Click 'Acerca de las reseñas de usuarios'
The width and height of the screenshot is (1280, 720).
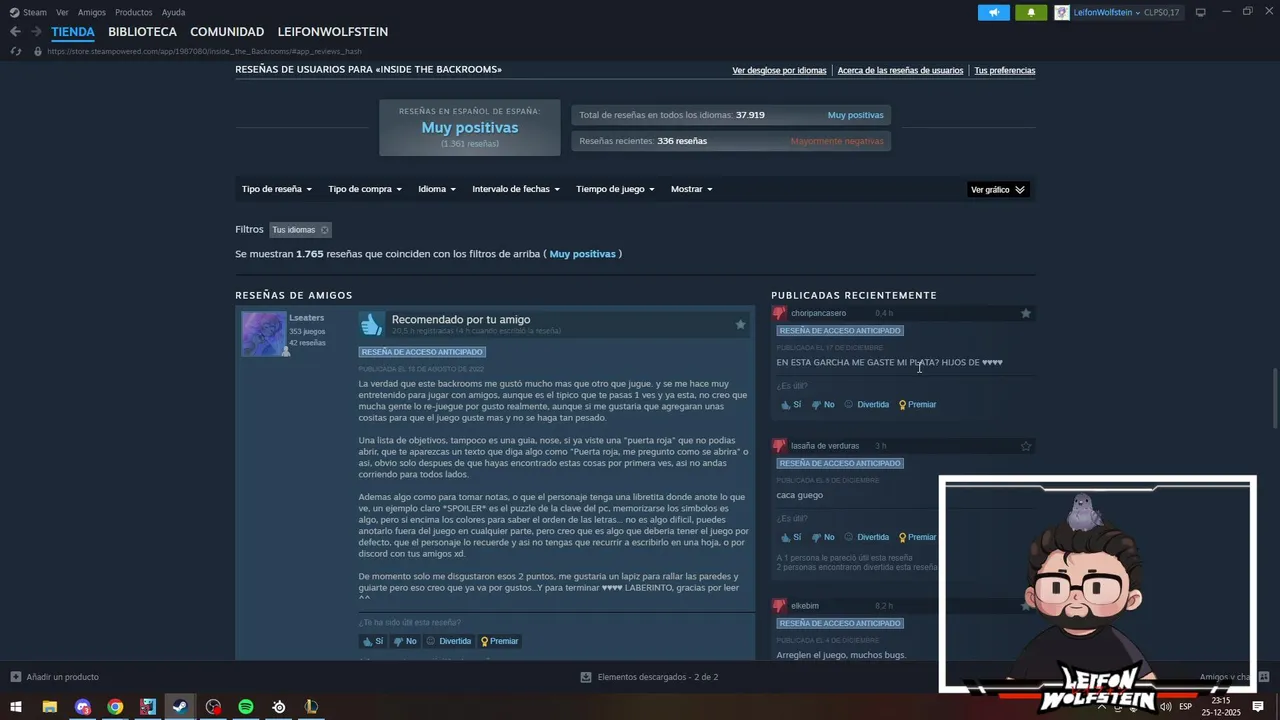900,71
